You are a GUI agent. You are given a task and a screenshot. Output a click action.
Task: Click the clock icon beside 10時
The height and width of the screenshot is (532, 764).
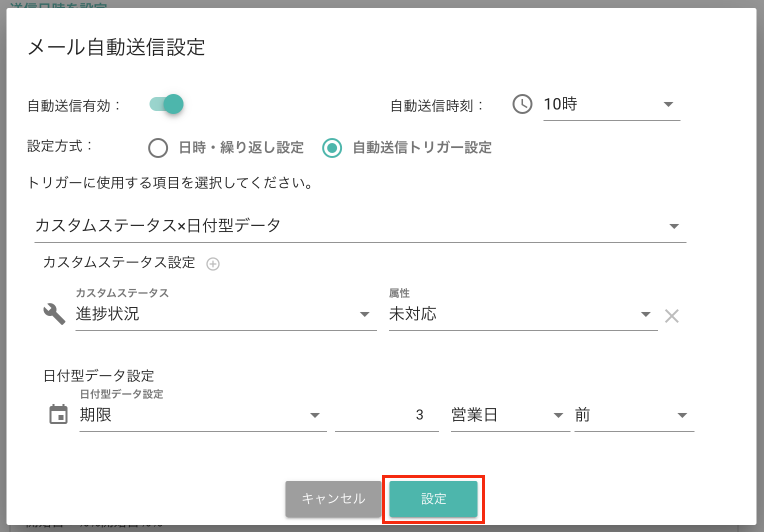pyautogui.click(x=522, y=104)
